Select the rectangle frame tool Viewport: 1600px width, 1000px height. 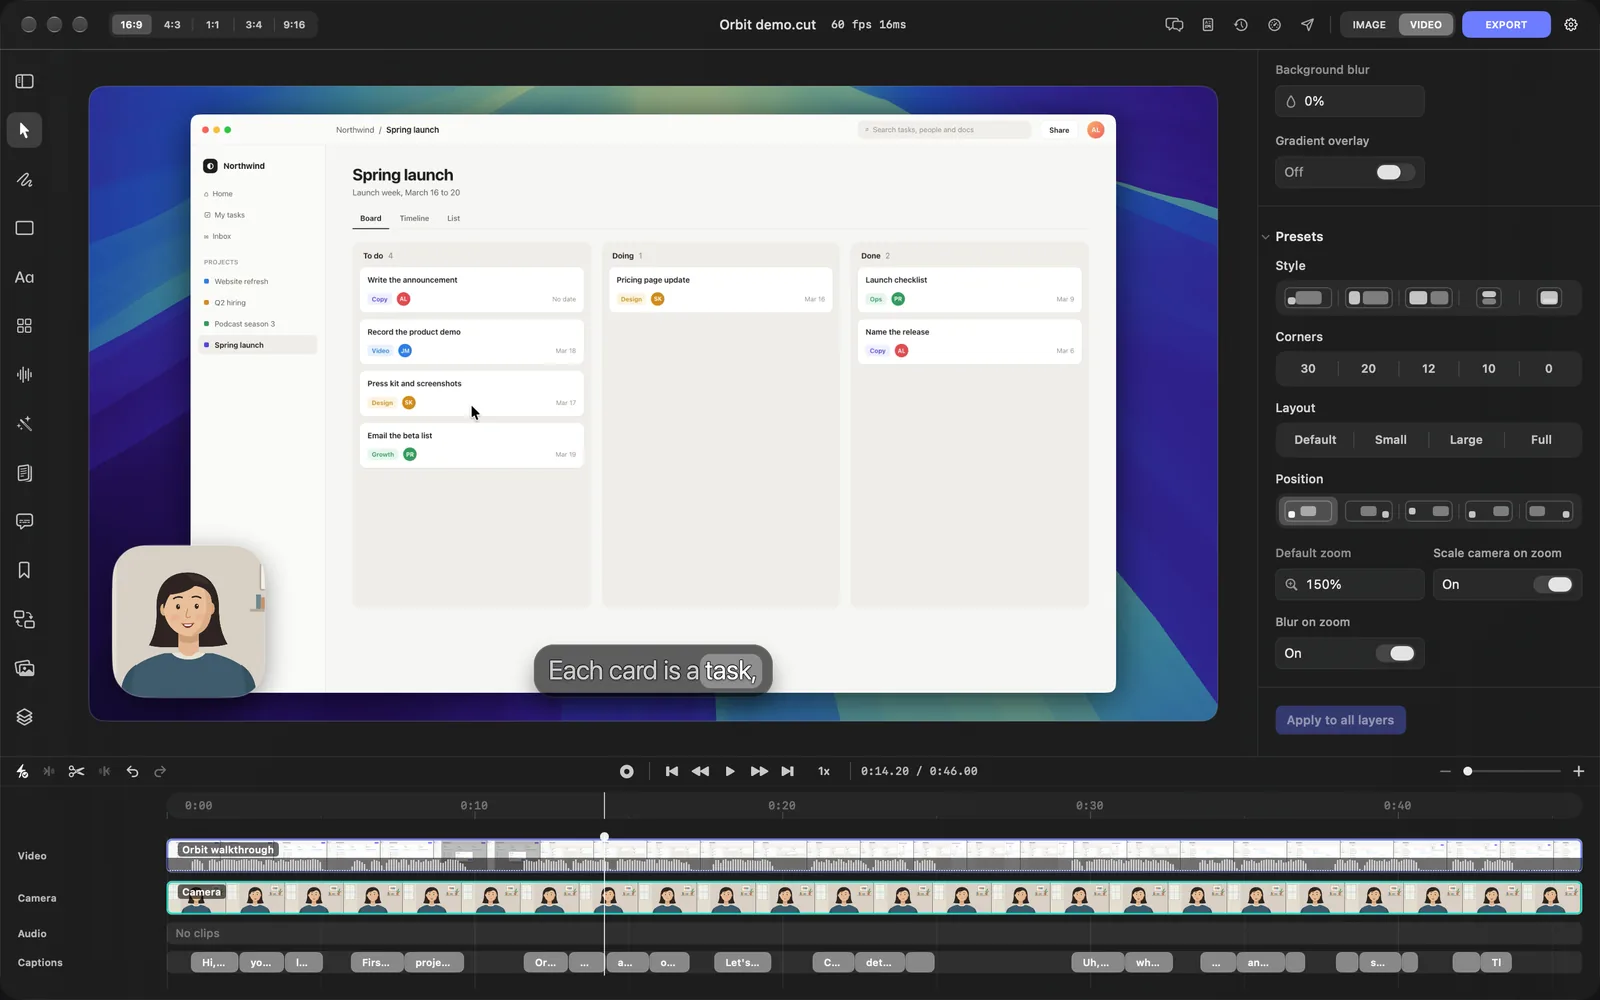(x=25, y=228)
